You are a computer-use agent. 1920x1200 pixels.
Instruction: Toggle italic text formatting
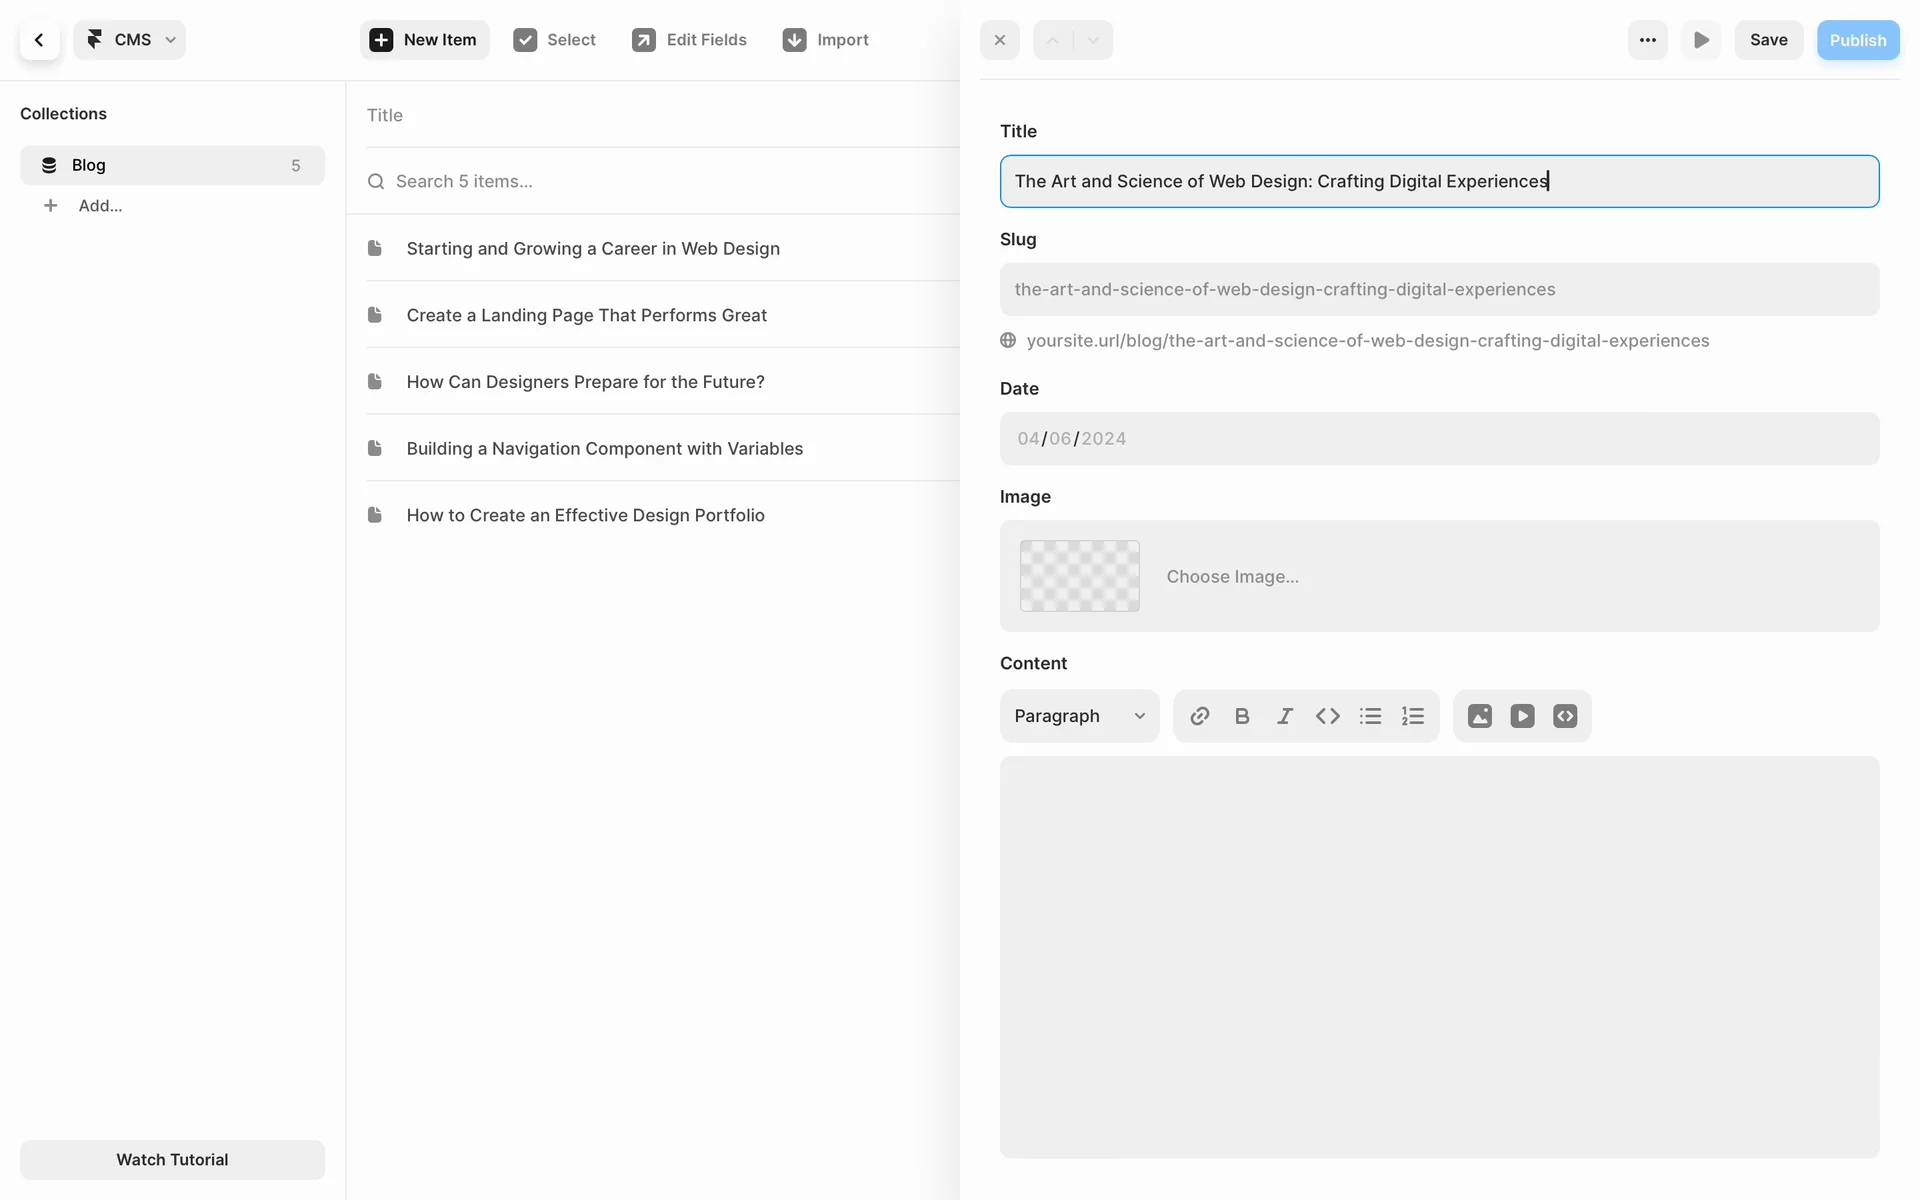tap(1285, 716)
